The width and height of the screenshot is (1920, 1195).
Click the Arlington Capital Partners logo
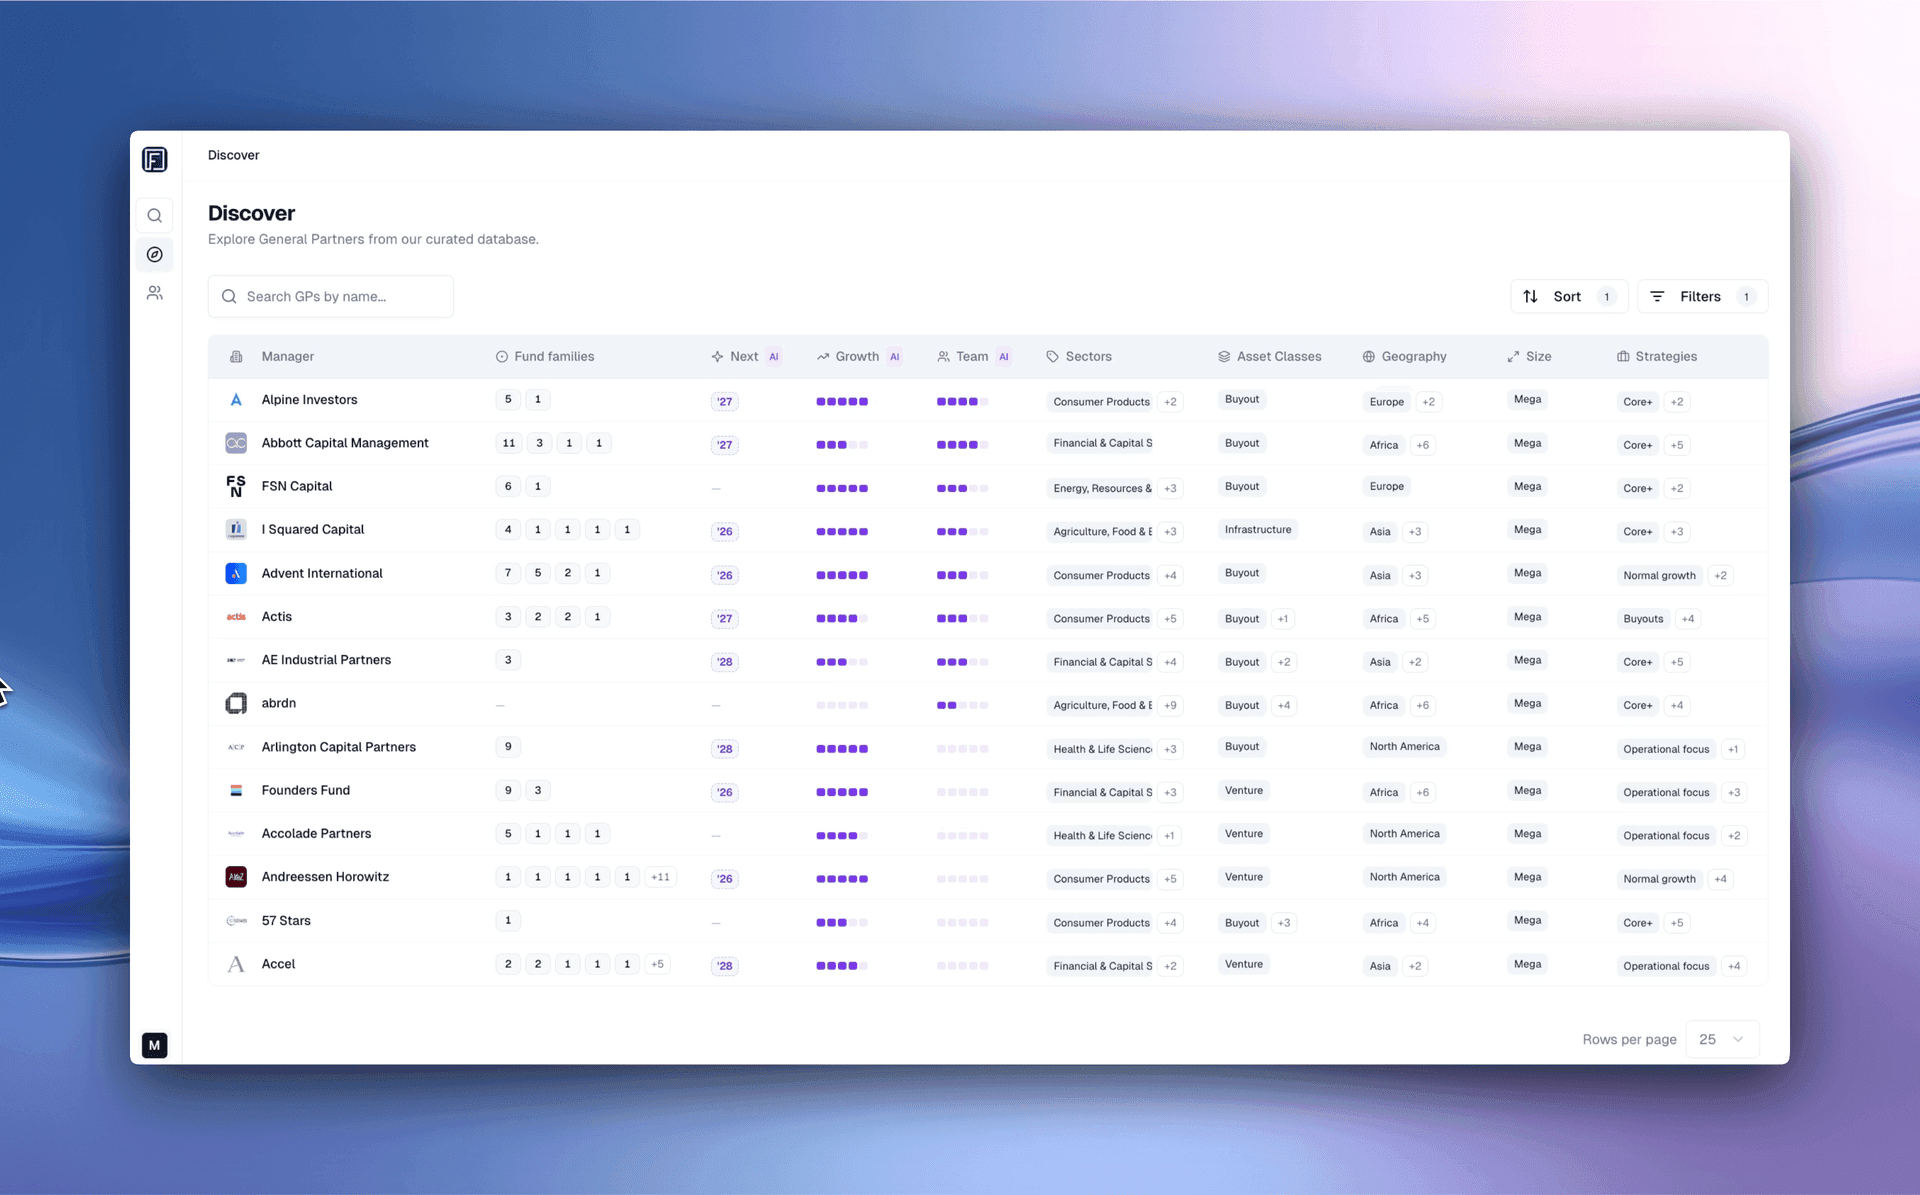pos(236,747)
